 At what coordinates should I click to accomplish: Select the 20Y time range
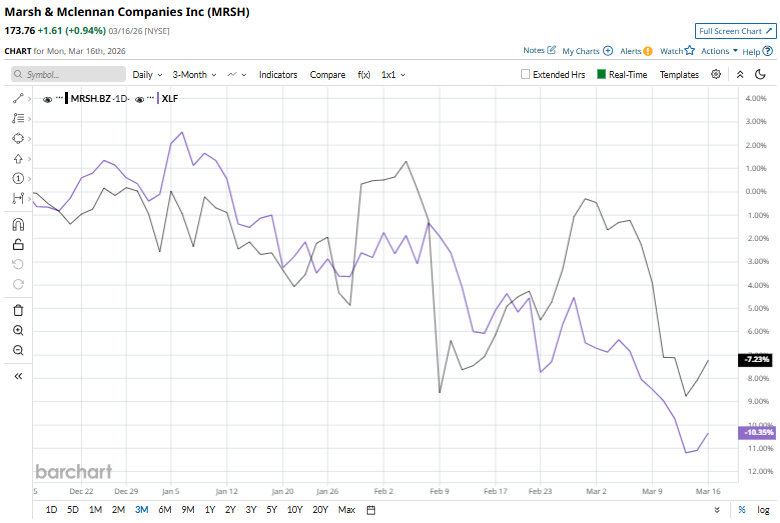tap(320, 510)
